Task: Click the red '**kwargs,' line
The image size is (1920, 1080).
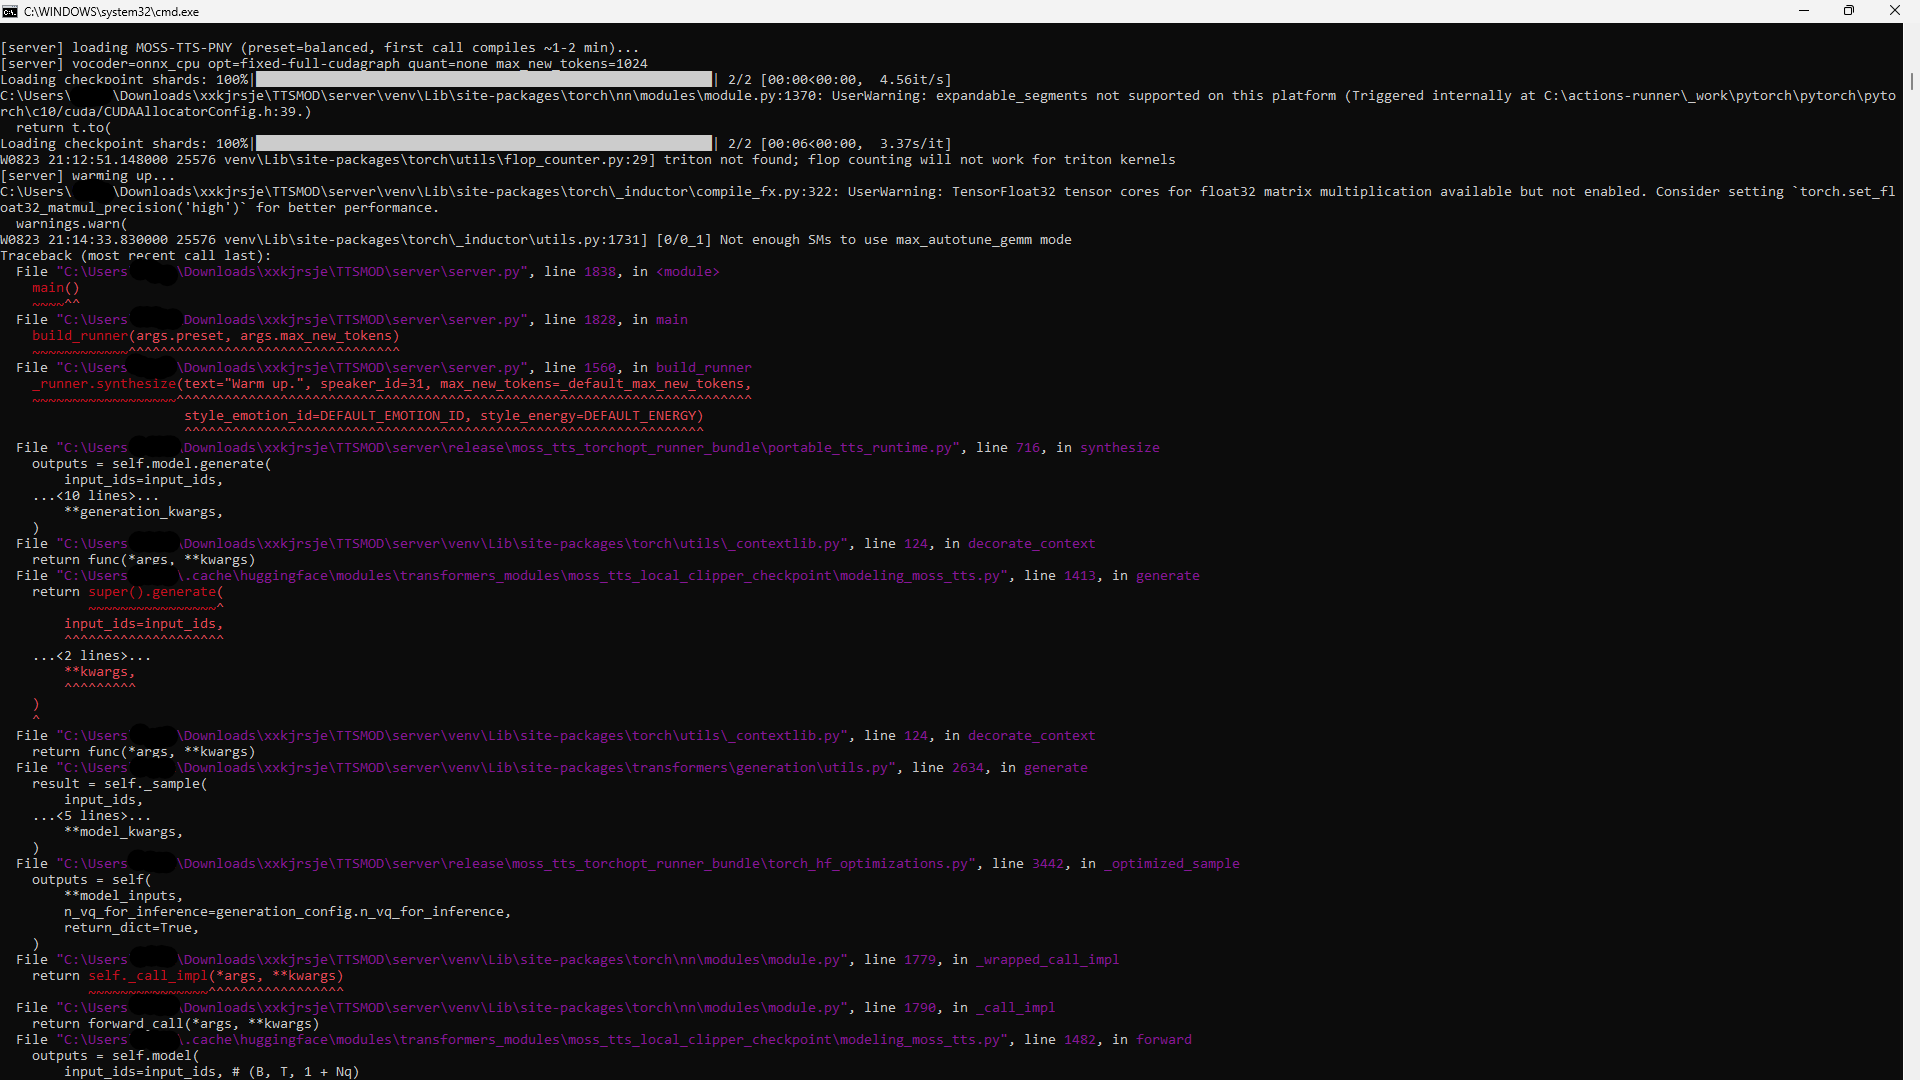Action: pos(100,672)
